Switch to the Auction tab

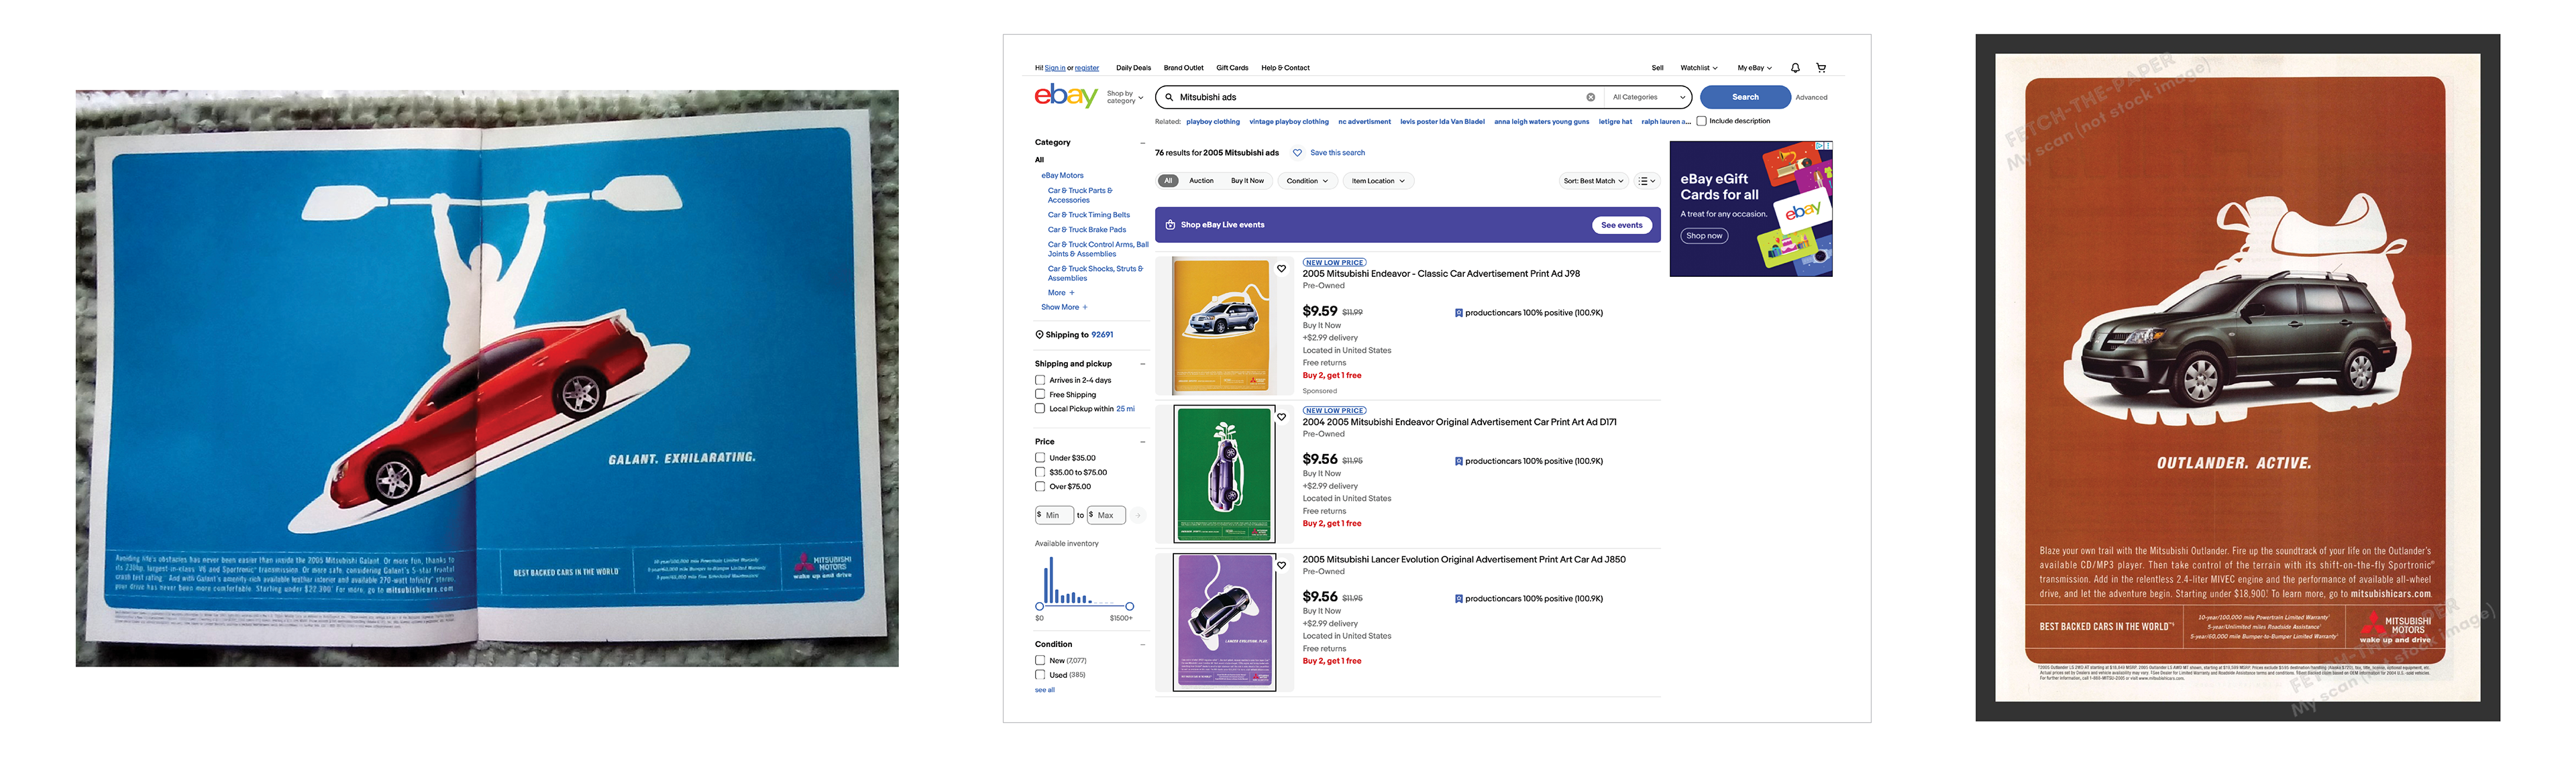(1201, 181)
